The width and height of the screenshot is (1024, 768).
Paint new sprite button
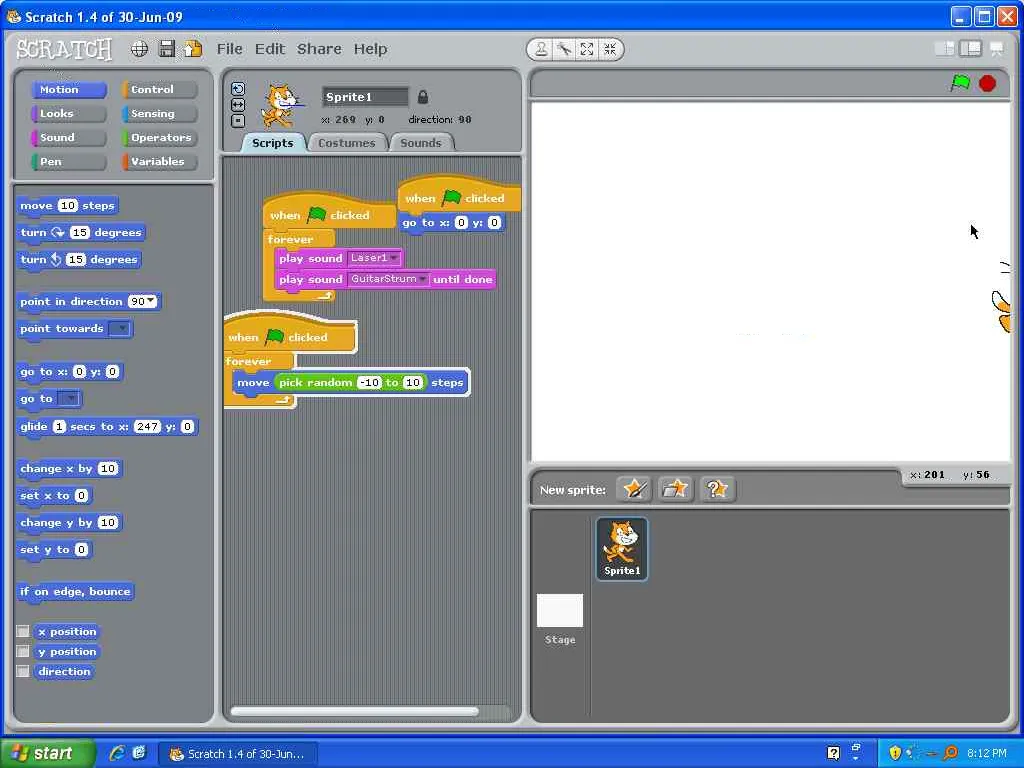pos(633,488)
